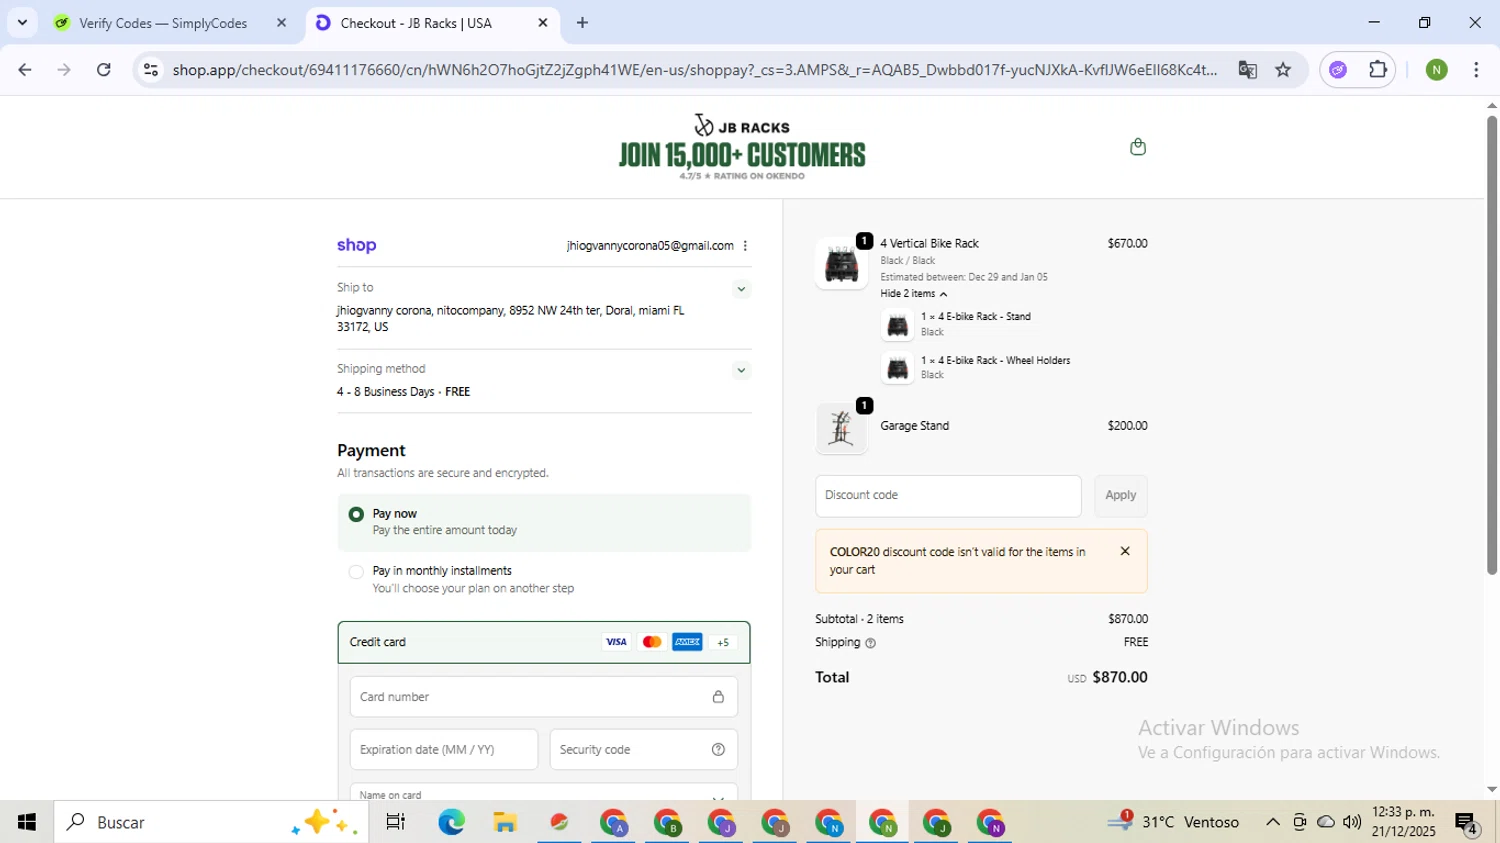Expand the Shipping method section

click(x=741, y=370)
